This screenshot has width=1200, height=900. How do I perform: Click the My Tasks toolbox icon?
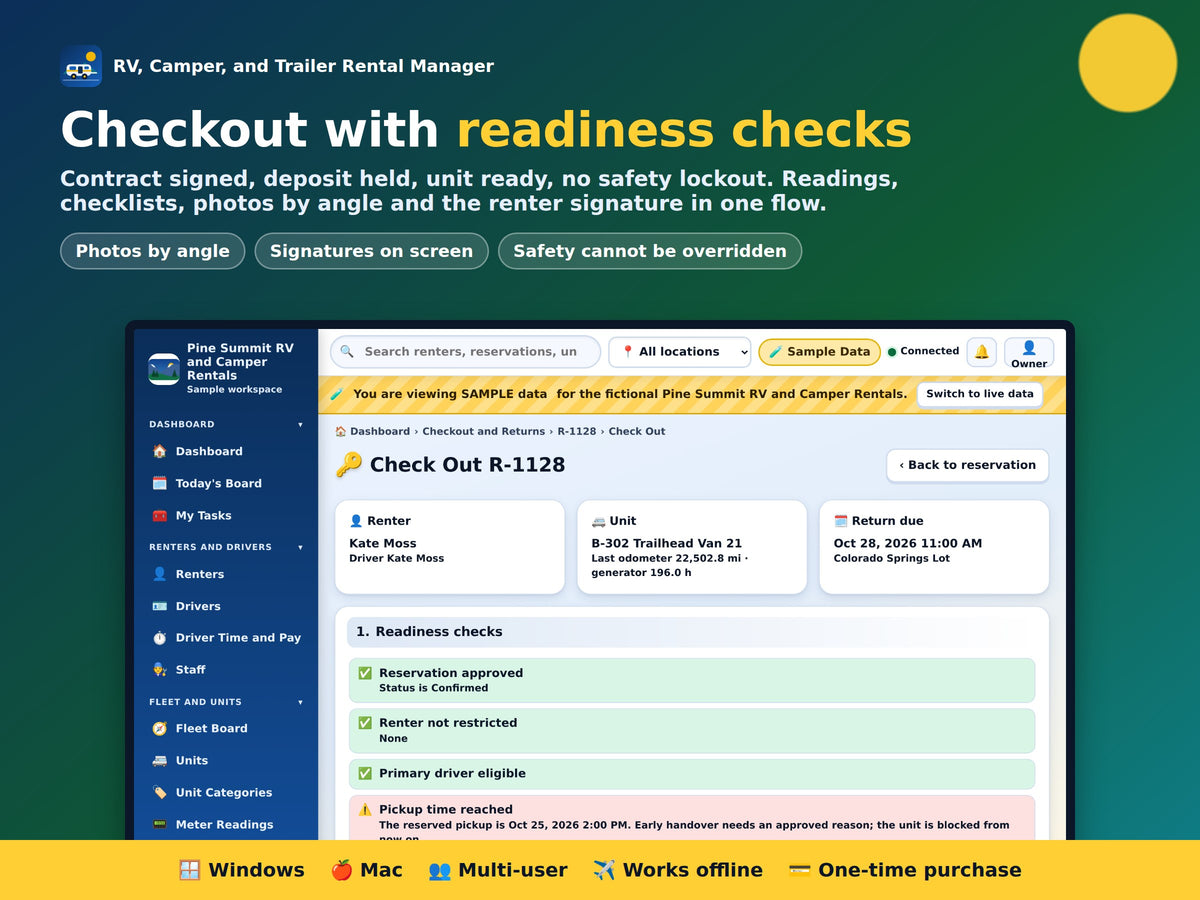(159, 515)
